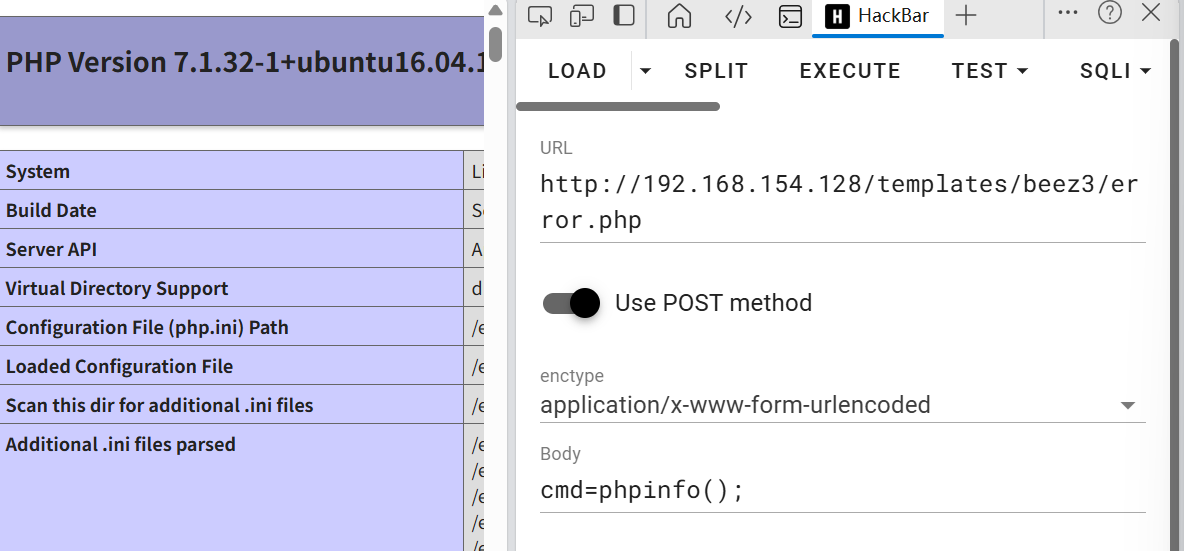Click Additional .ini files parsed label

point(121,445)
